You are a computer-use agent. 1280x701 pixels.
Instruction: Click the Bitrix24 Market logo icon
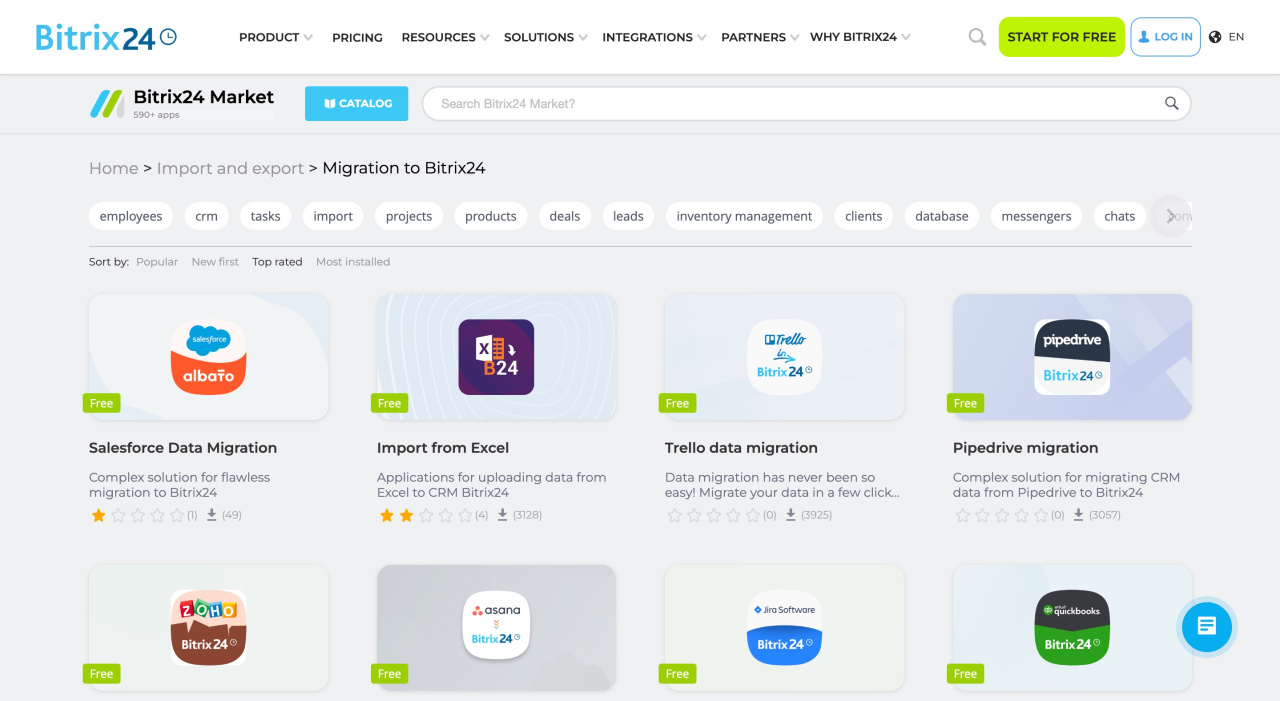point(107,103)
